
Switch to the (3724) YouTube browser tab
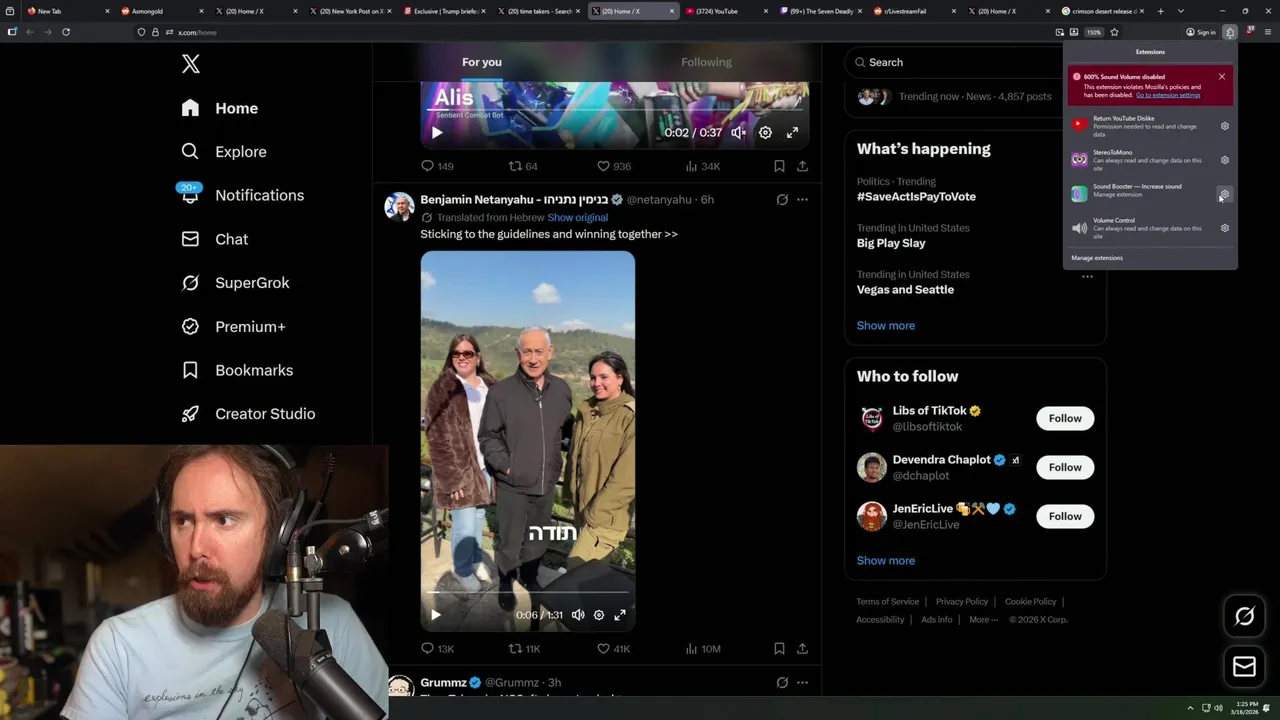(x=725, y=11)
